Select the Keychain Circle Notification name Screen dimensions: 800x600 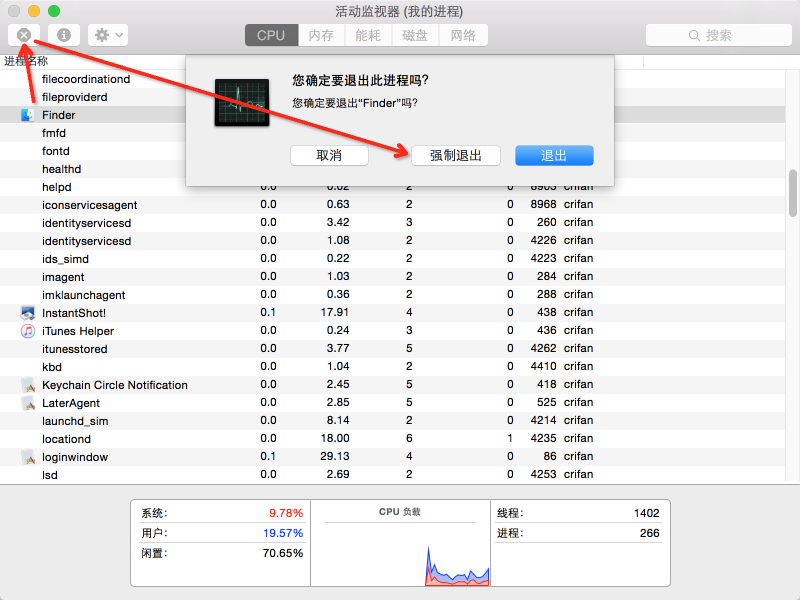click(115, 385)
